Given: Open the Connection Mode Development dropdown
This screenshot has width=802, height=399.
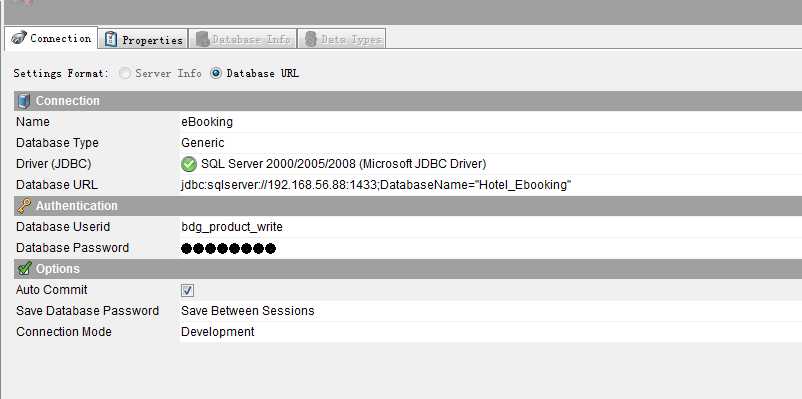Looking at the screenshot, I should [491, 331].
